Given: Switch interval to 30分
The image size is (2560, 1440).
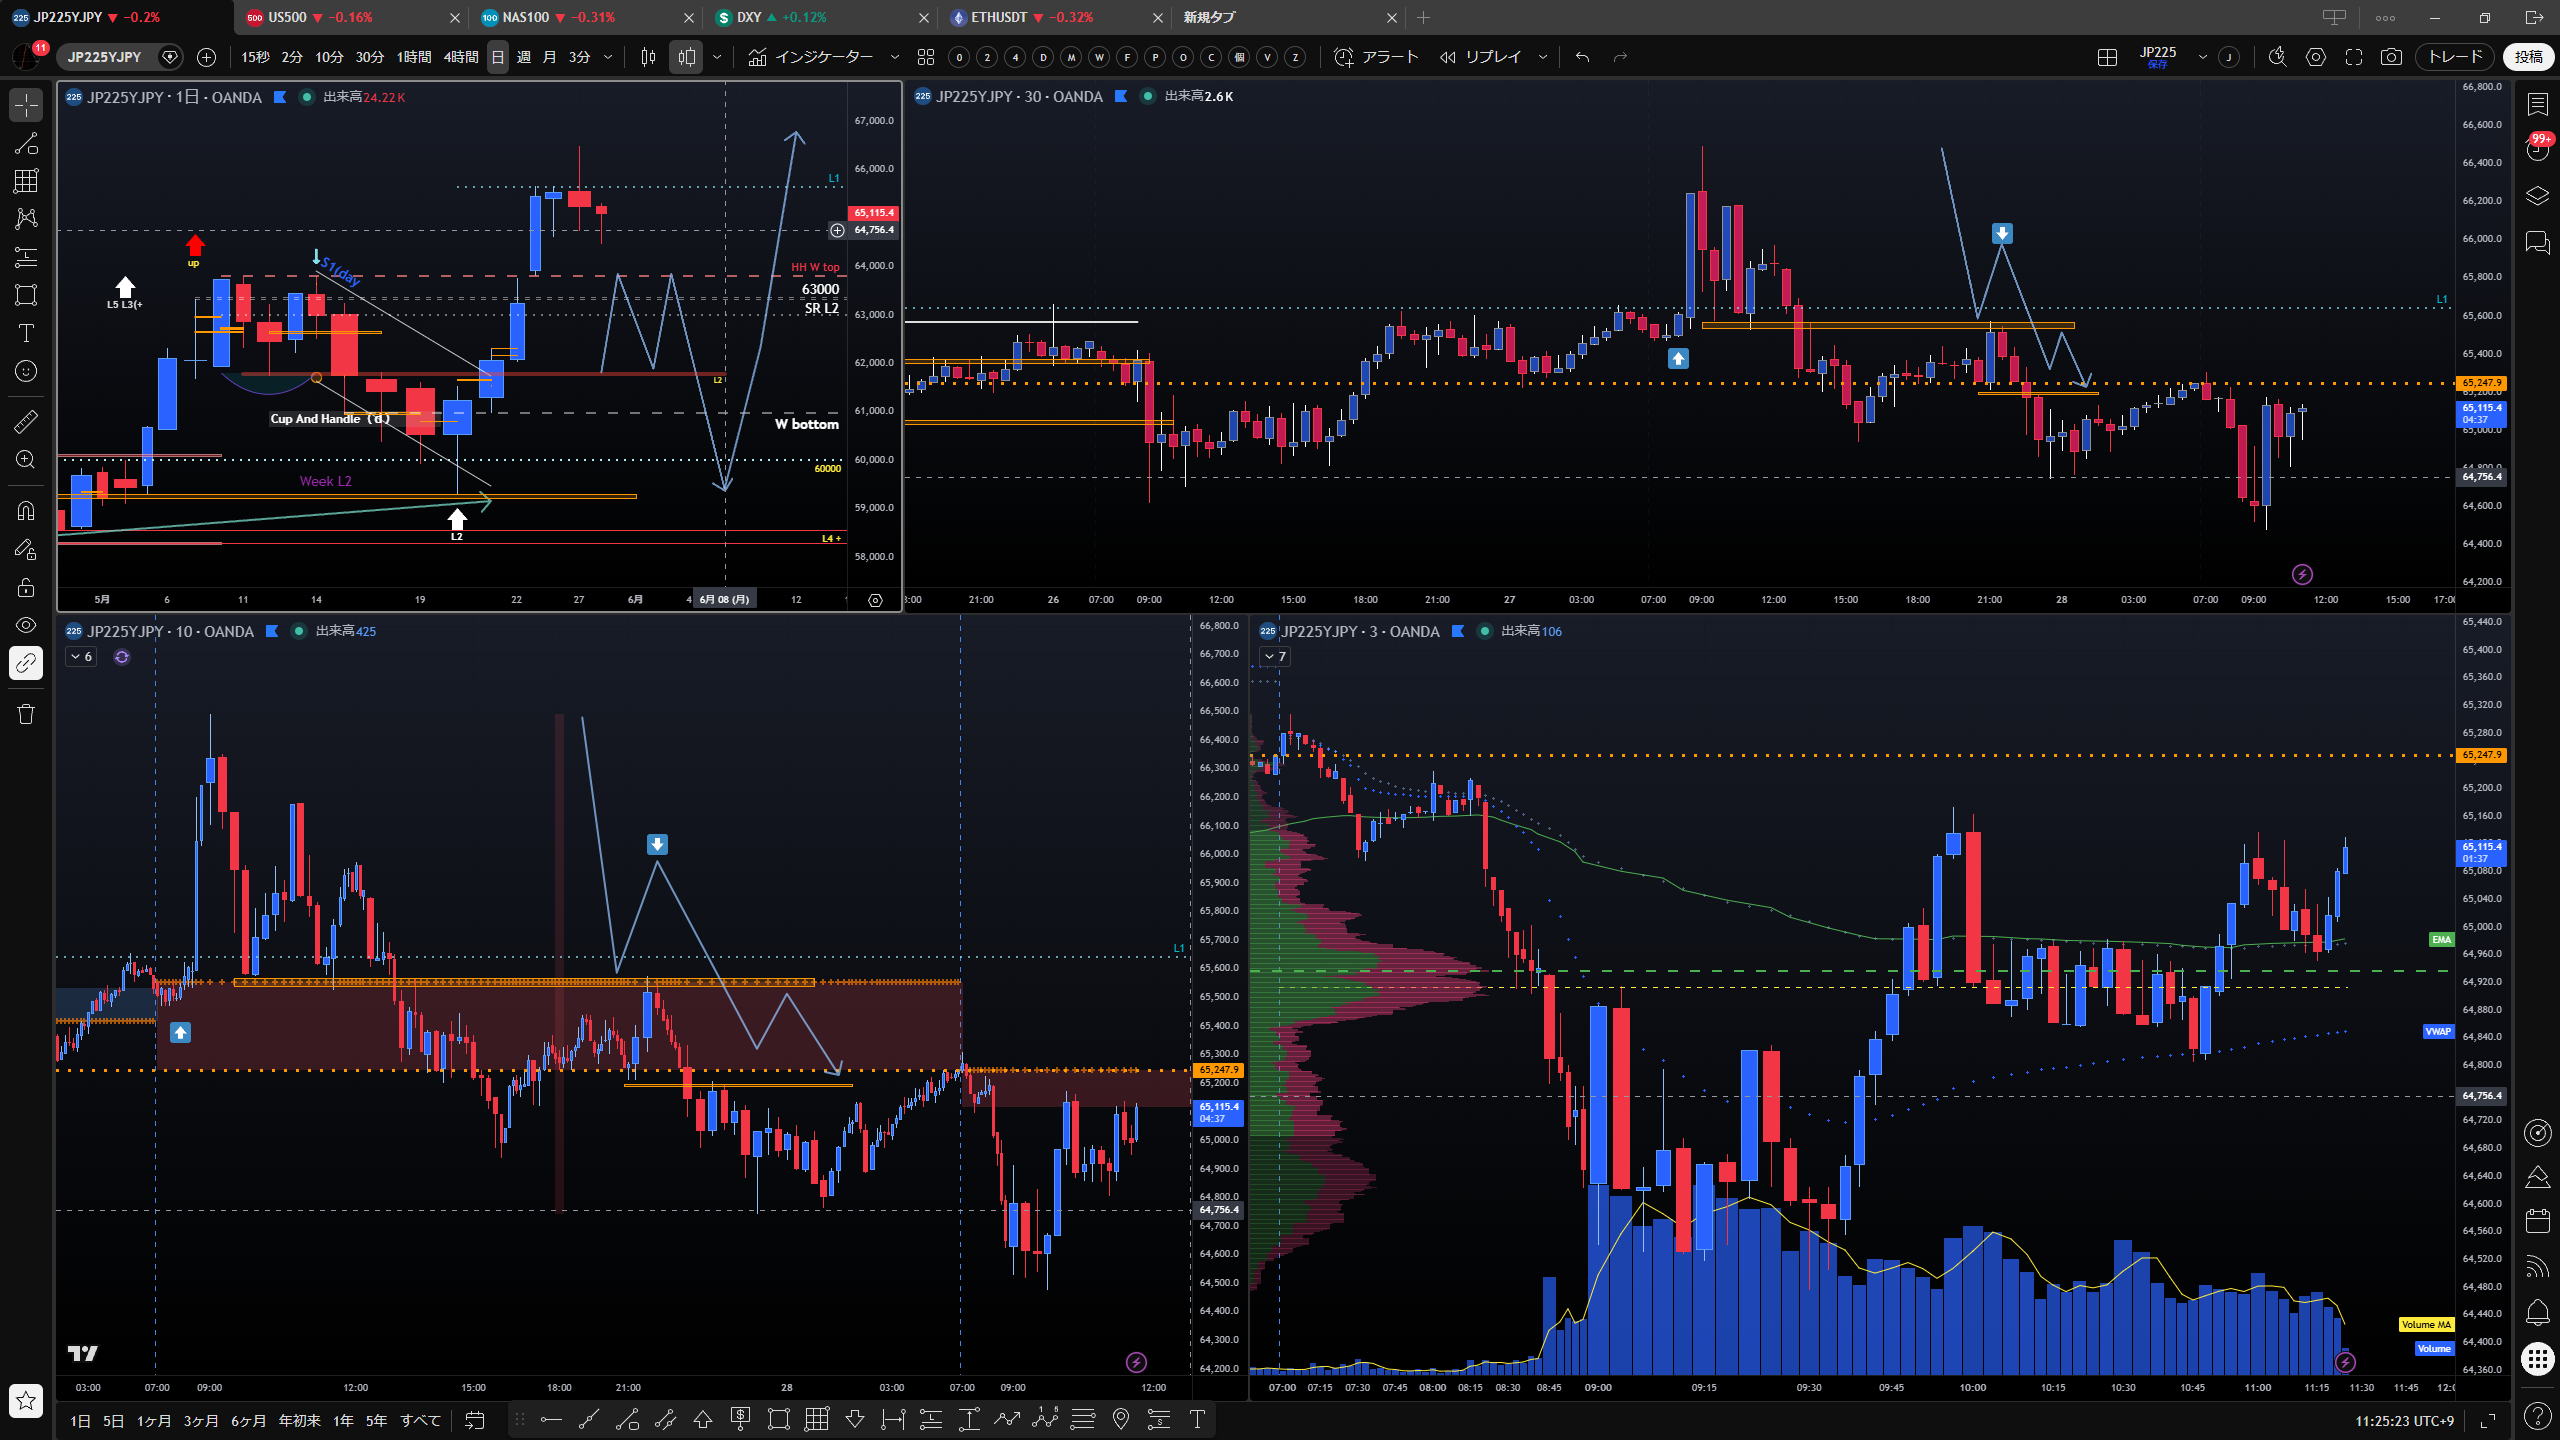Looking at the screenshot, I should 370,57.
